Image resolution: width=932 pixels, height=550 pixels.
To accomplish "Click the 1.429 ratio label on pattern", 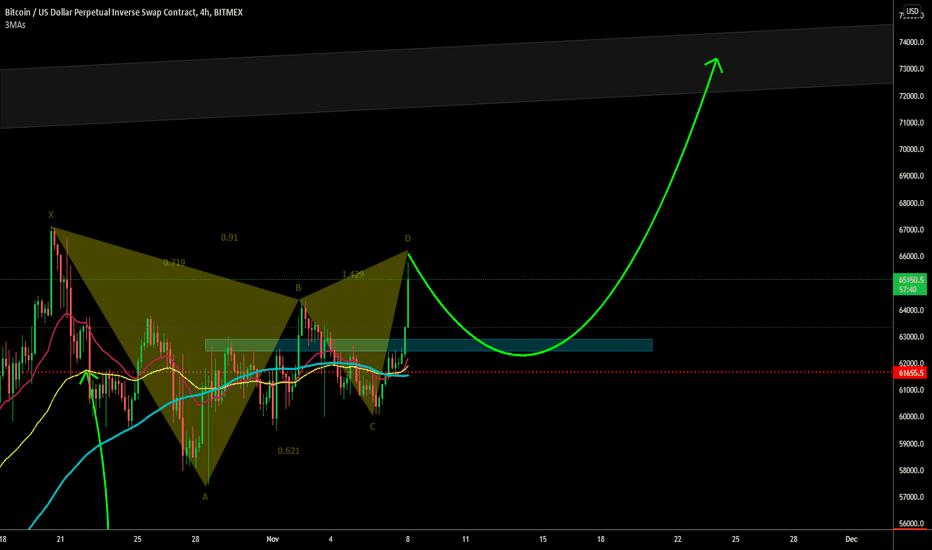I will click(x=353, y=274).
